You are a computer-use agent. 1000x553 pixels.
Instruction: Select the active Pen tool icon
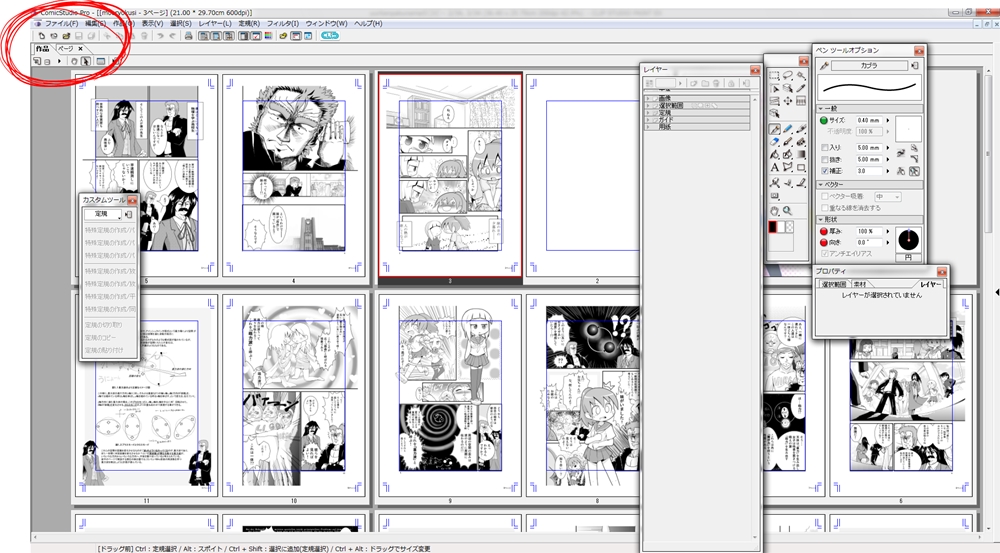(774, 129)
